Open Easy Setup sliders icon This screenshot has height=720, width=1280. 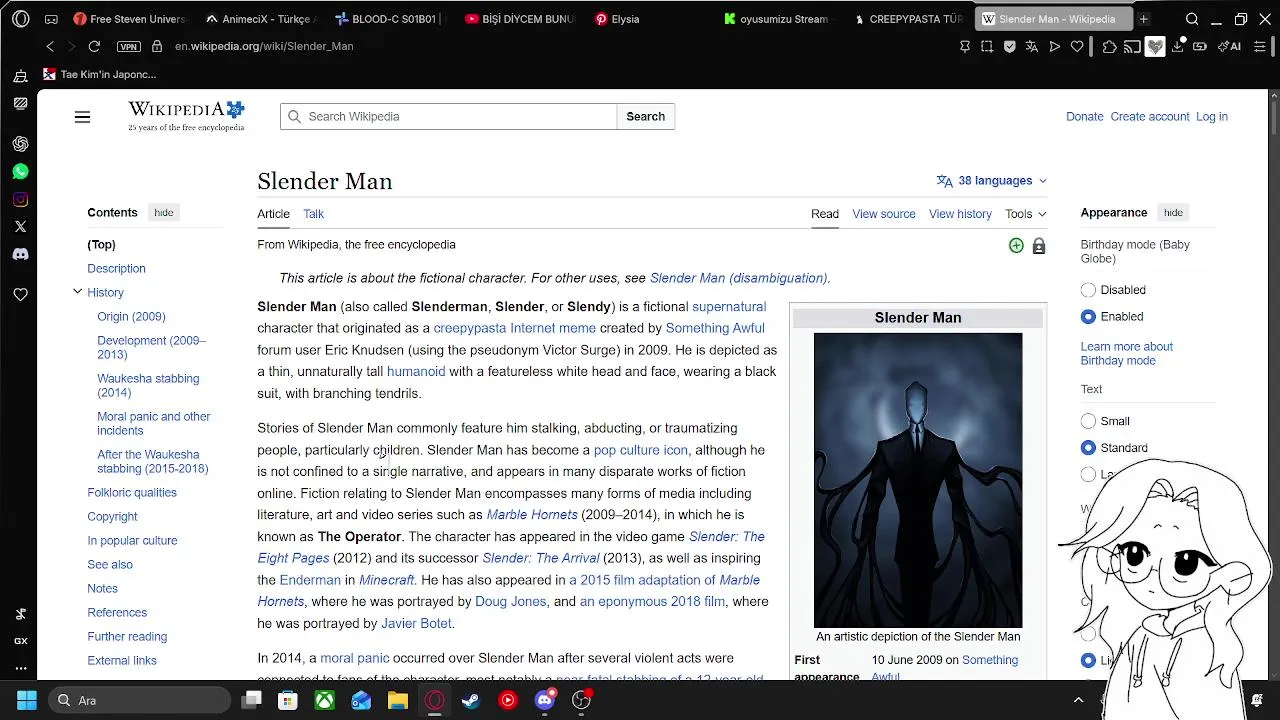click(x=1259, y=46)
